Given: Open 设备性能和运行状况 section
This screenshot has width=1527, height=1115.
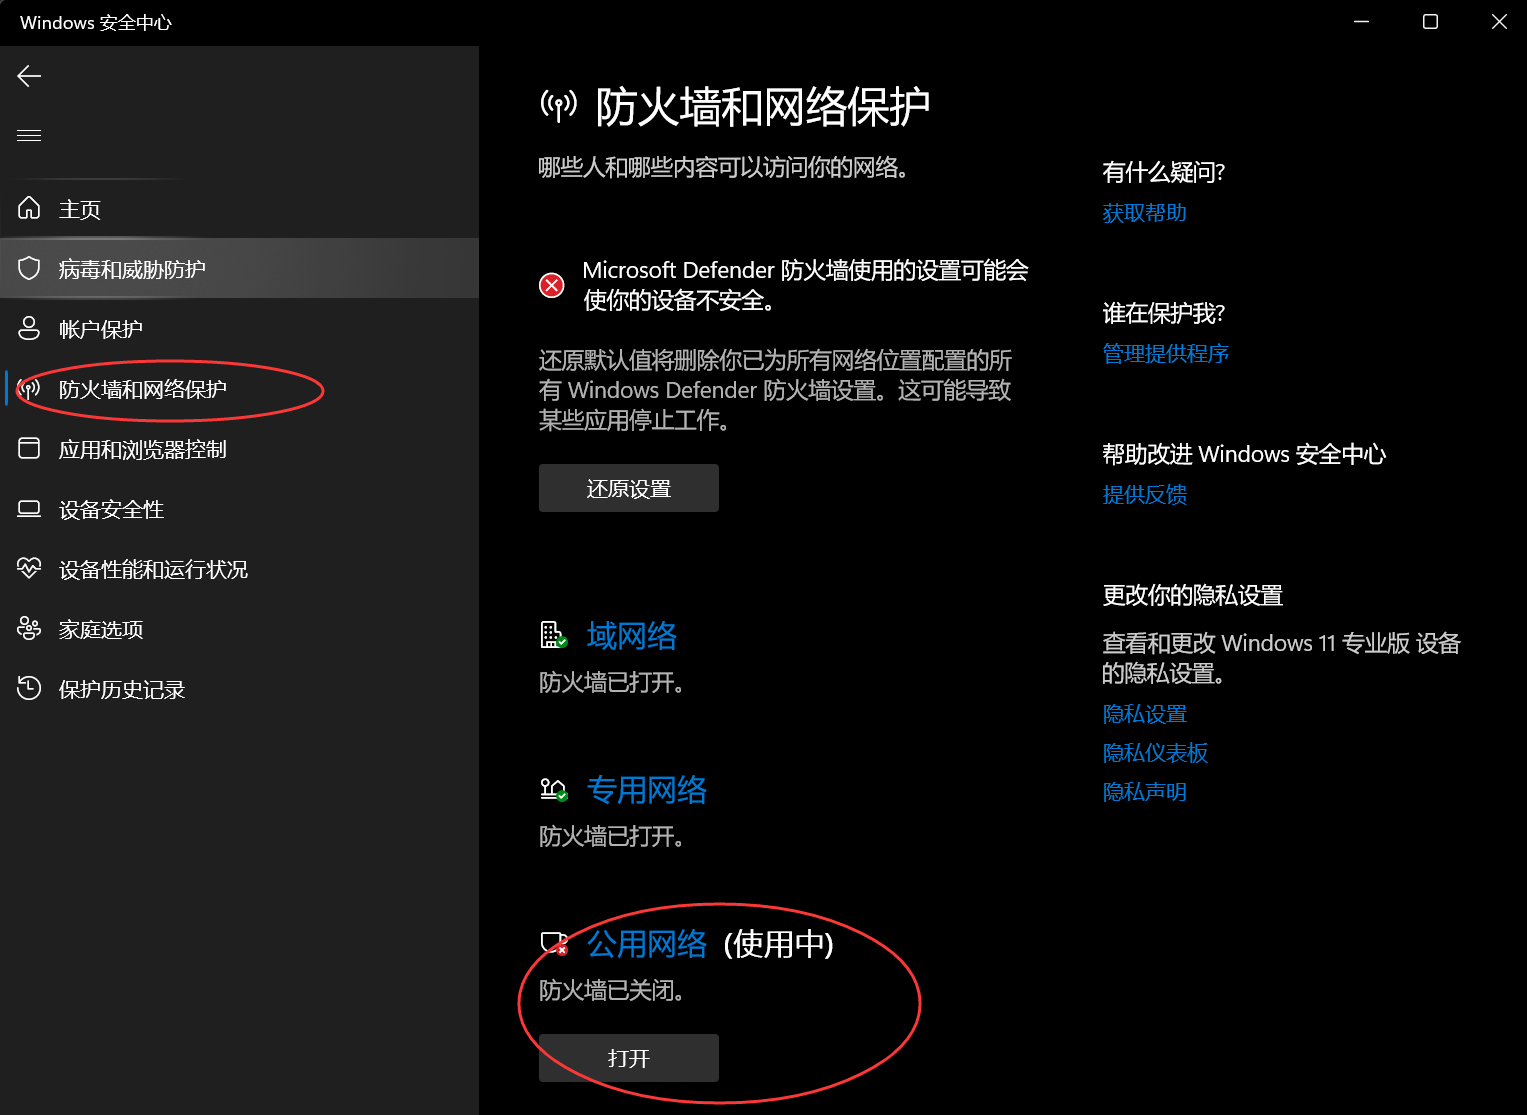Looking at the screenshot, I should 240,569.
